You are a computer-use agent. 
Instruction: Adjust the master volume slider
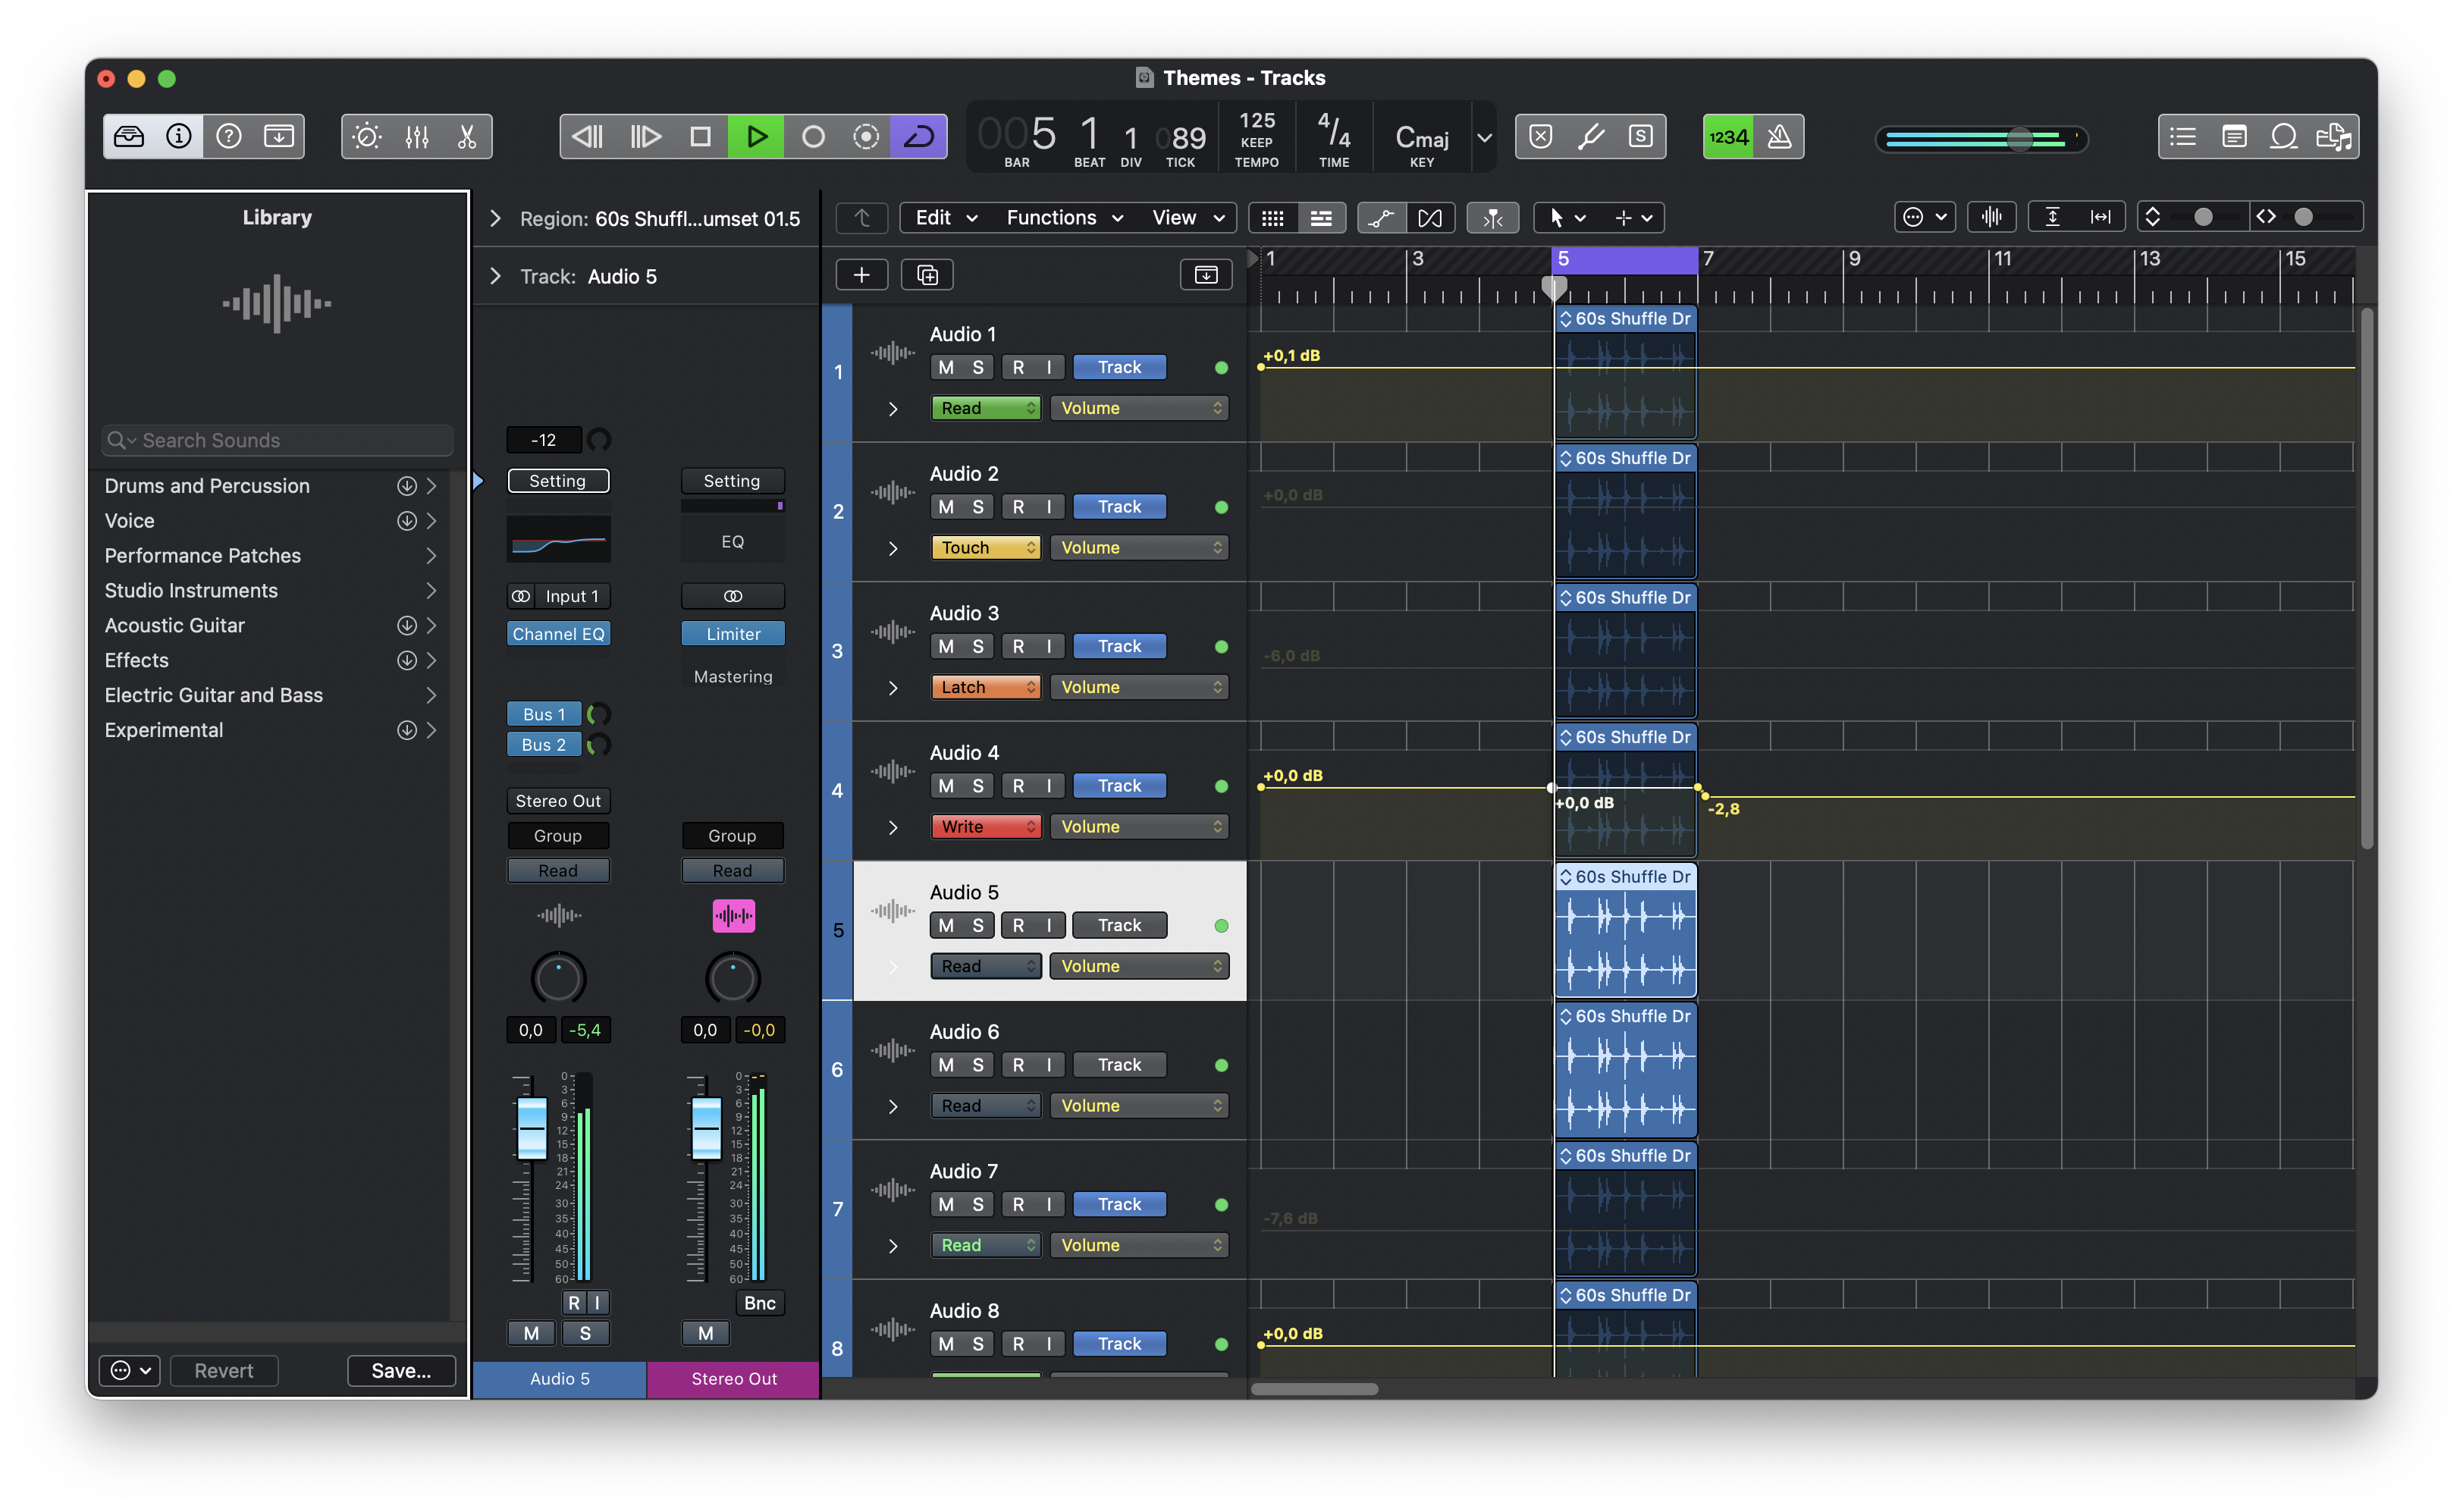2019,139
